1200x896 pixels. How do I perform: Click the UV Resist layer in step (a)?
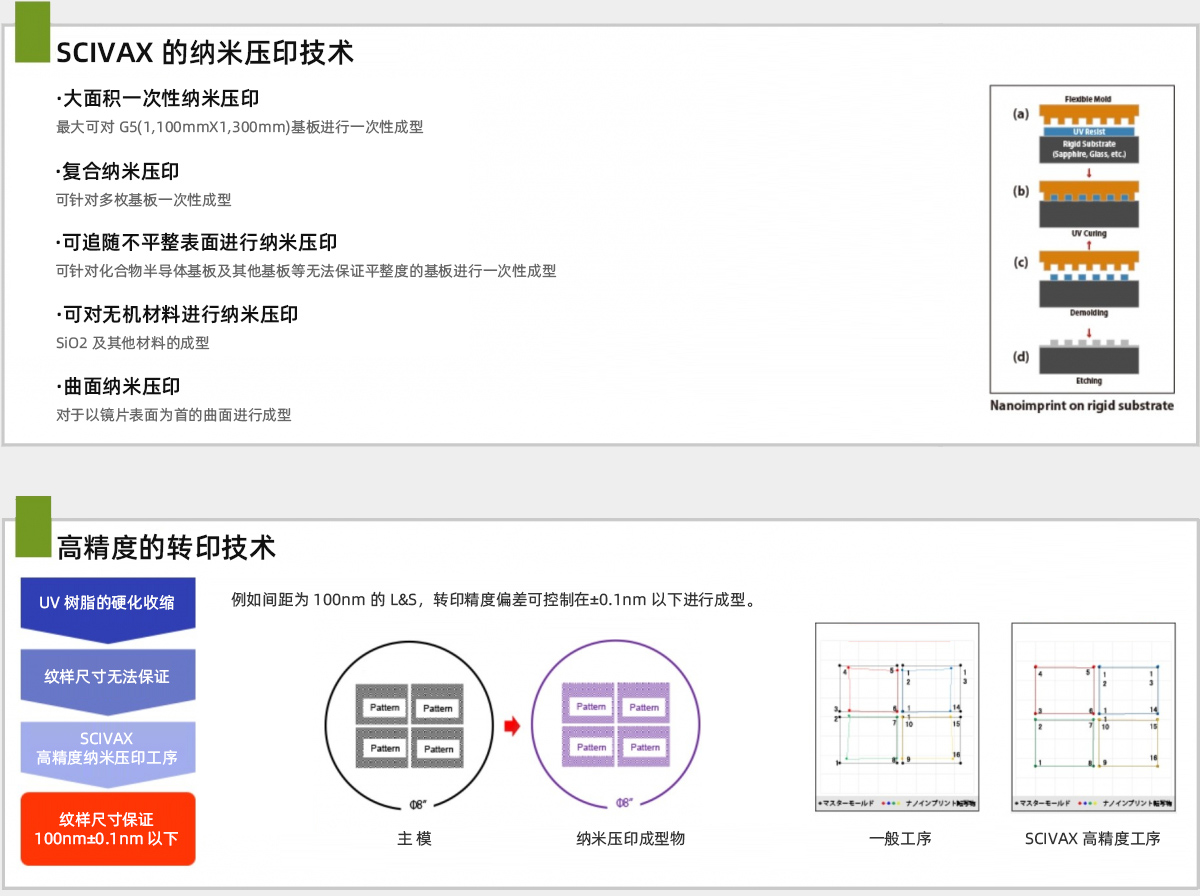1088,132
